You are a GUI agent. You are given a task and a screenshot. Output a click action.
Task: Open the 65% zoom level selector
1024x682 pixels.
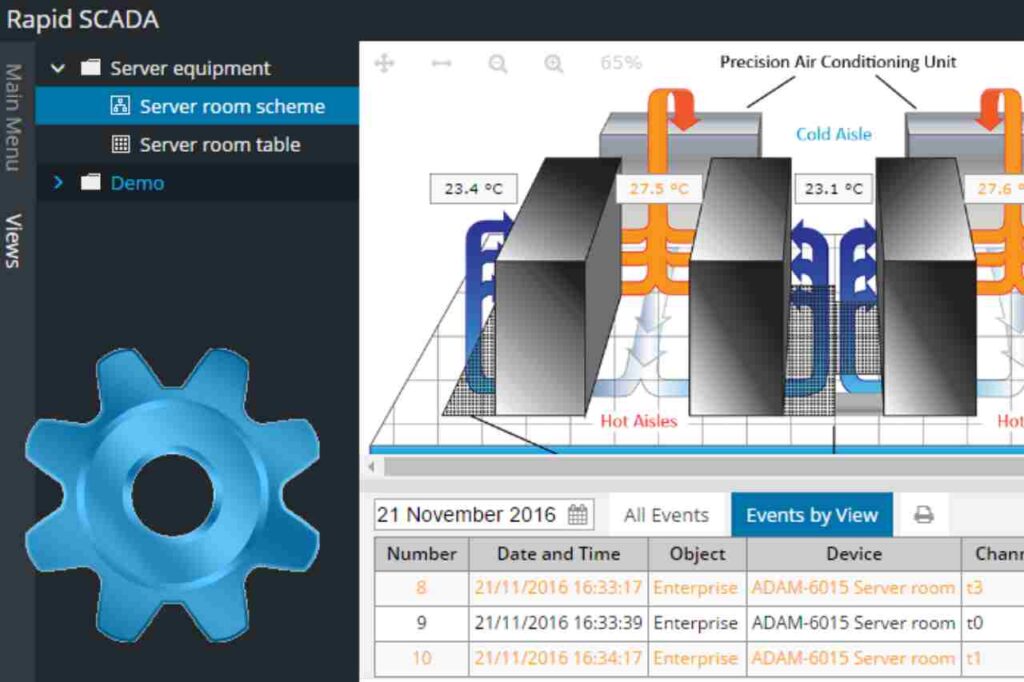(x=620, y=63)
